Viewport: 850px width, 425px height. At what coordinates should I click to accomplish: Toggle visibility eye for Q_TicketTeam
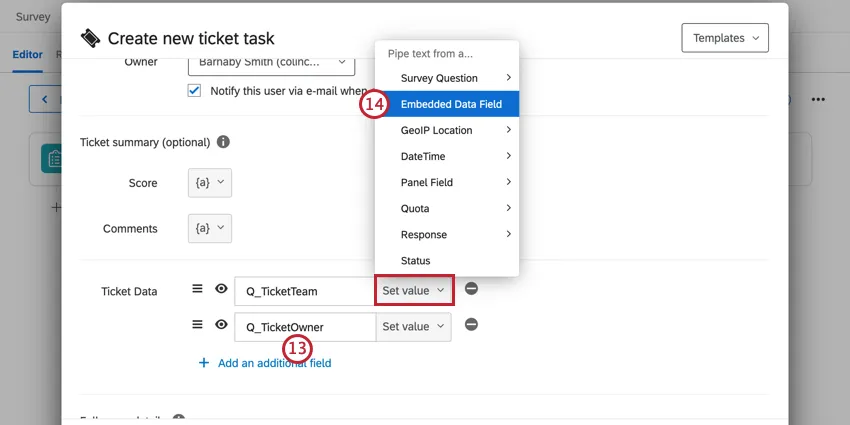[221, 290]
